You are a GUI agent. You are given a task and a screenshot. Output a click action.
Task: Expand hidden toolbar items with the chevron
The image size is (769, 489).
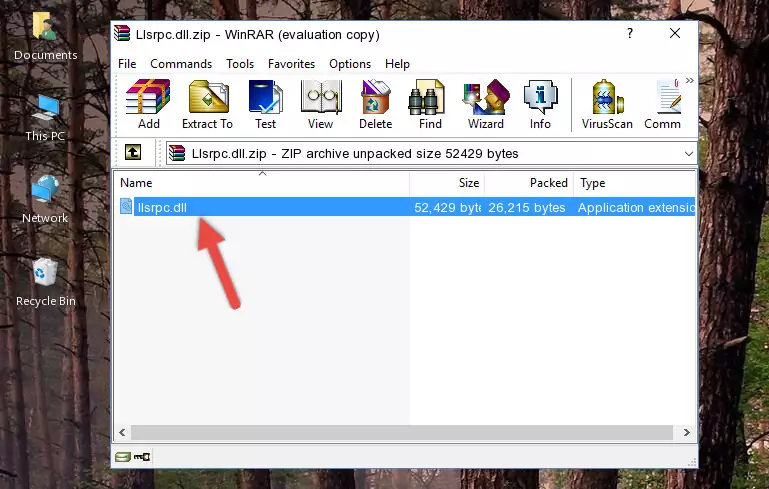(x=690, y=80)
